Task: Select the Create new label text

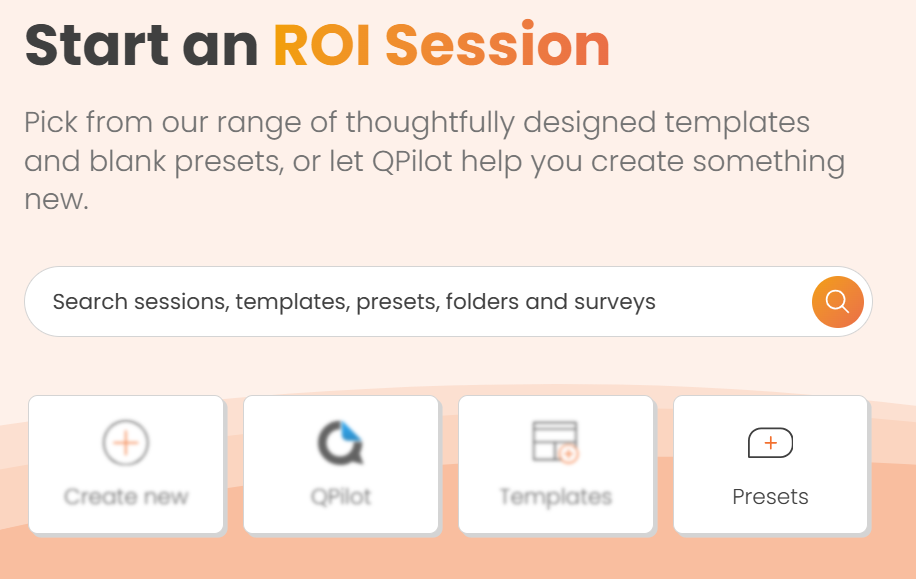Action: [126, 497]
